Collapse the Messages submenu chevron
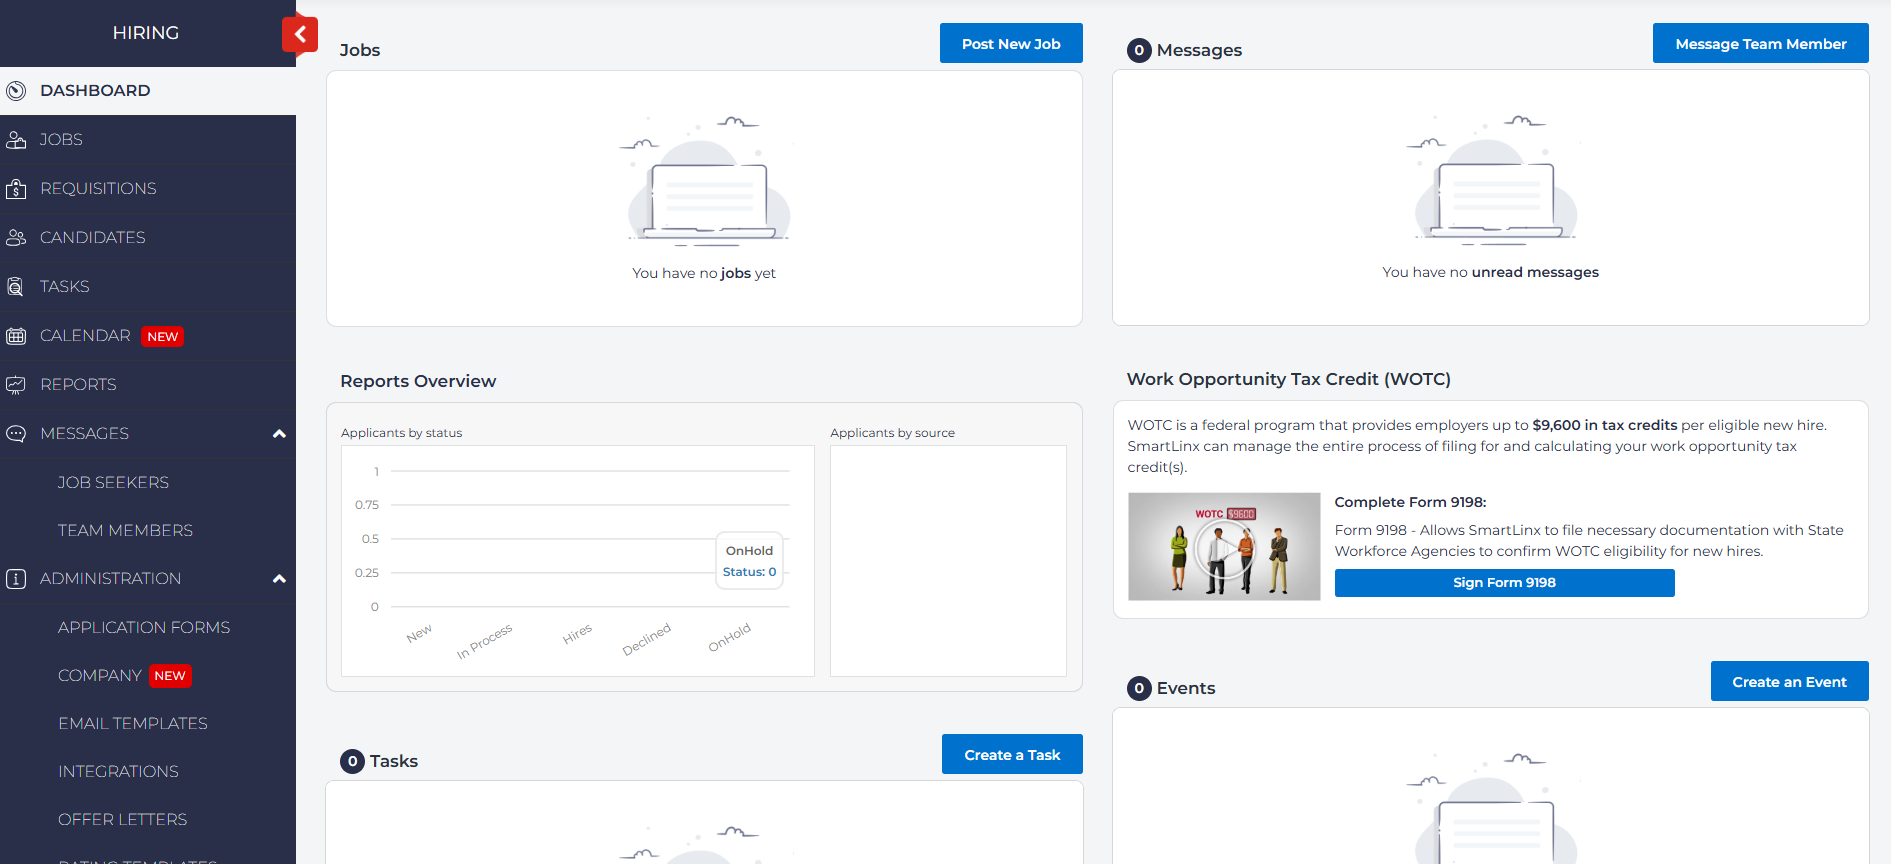The width and height of the screenshot is (1891, 864). click(x=279, y=434)
